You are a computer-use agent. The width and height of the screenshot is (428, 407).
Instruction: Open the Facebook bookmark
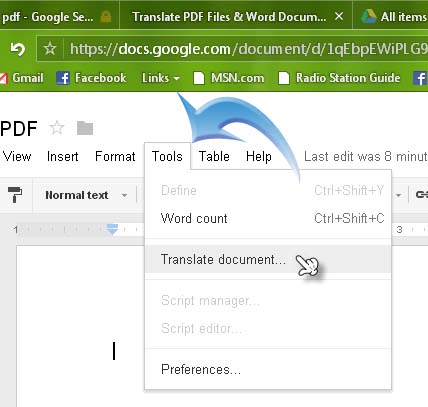click(91, 78)
